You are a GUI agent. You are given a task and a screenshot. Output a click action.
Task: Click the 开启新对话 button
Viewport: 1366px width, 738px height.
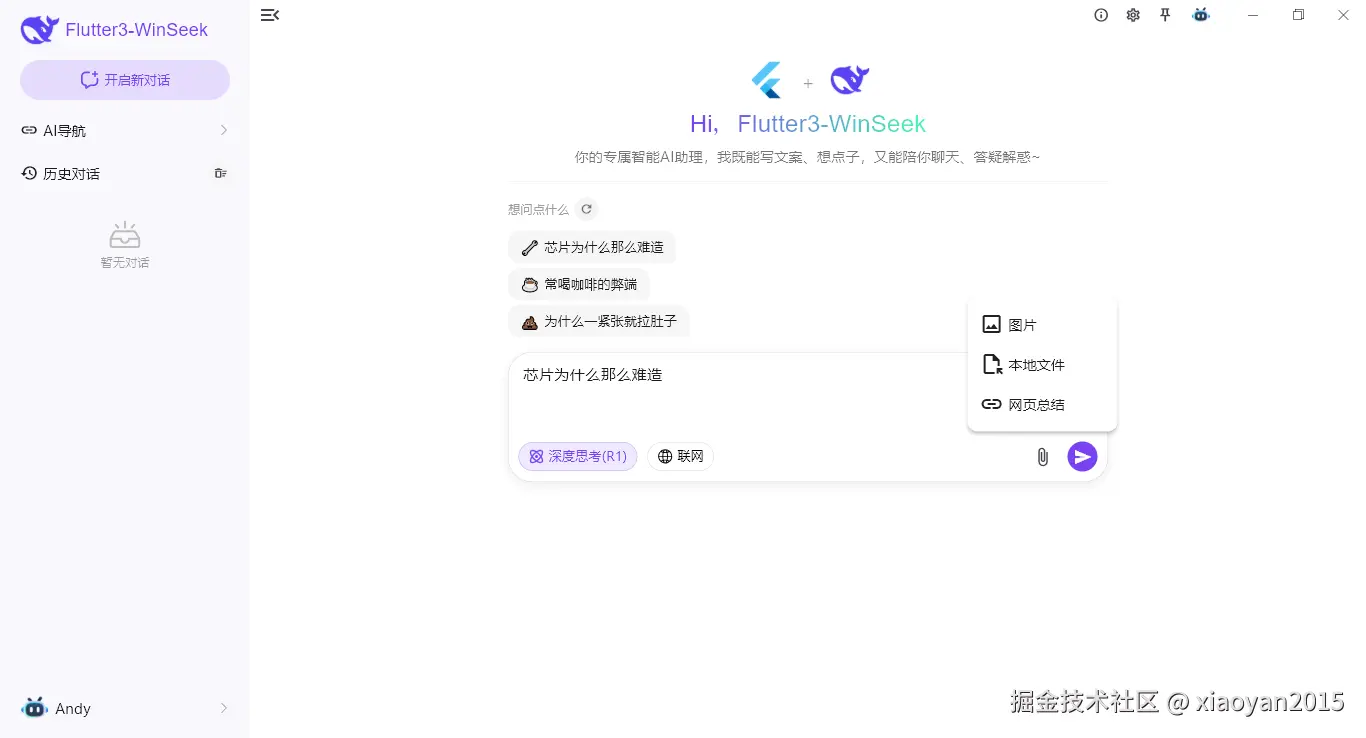point(124,79)
